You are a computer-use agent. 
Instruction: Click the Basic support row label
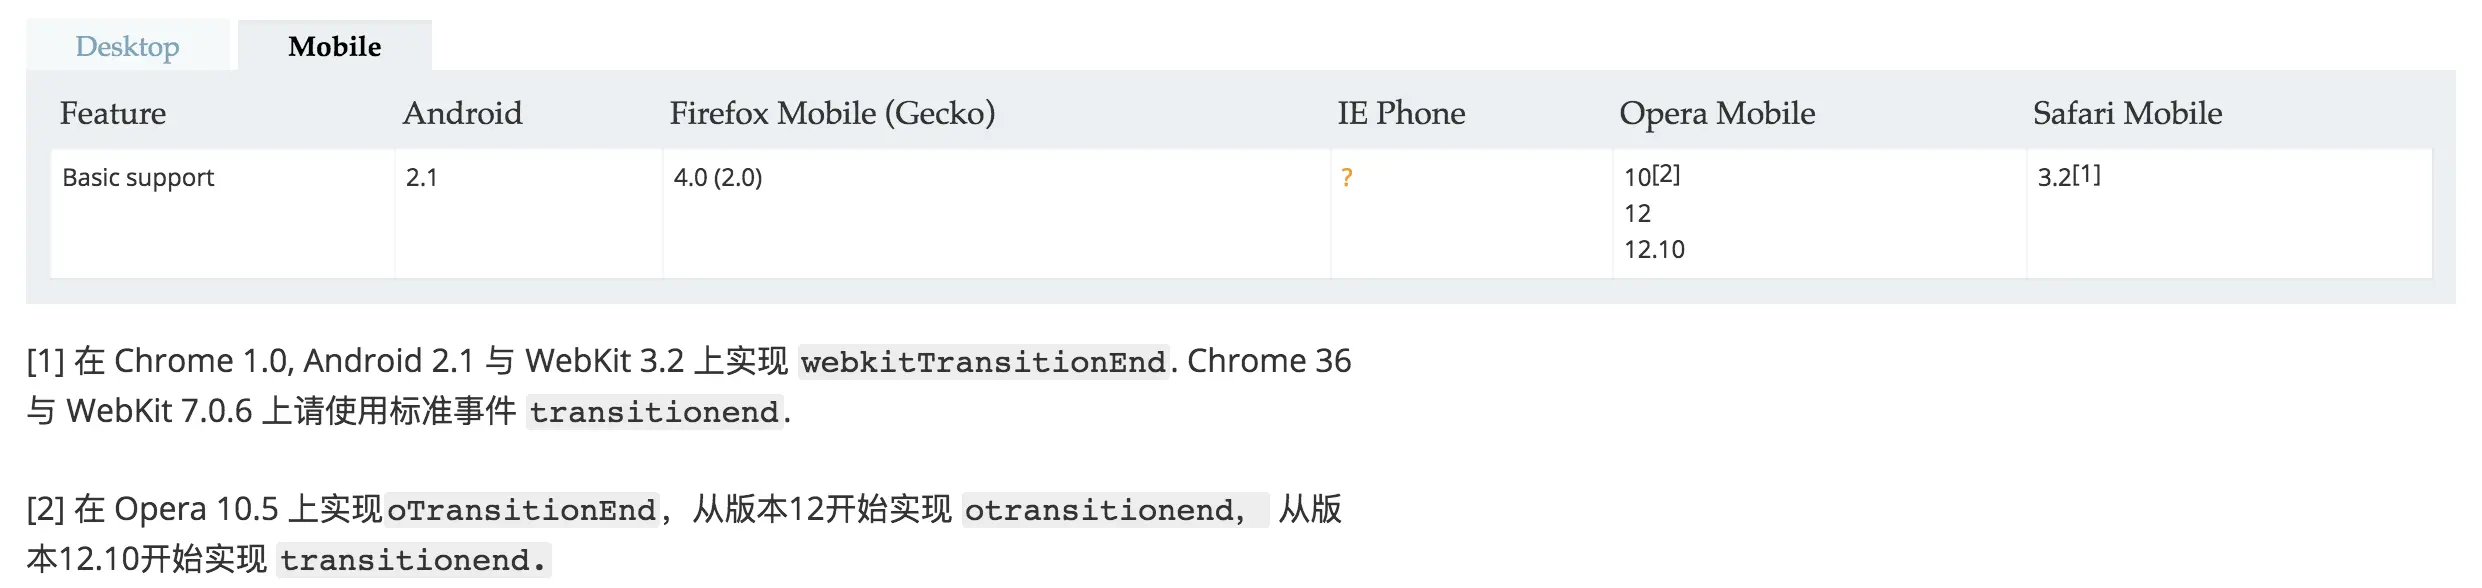(x=138, y=178)
